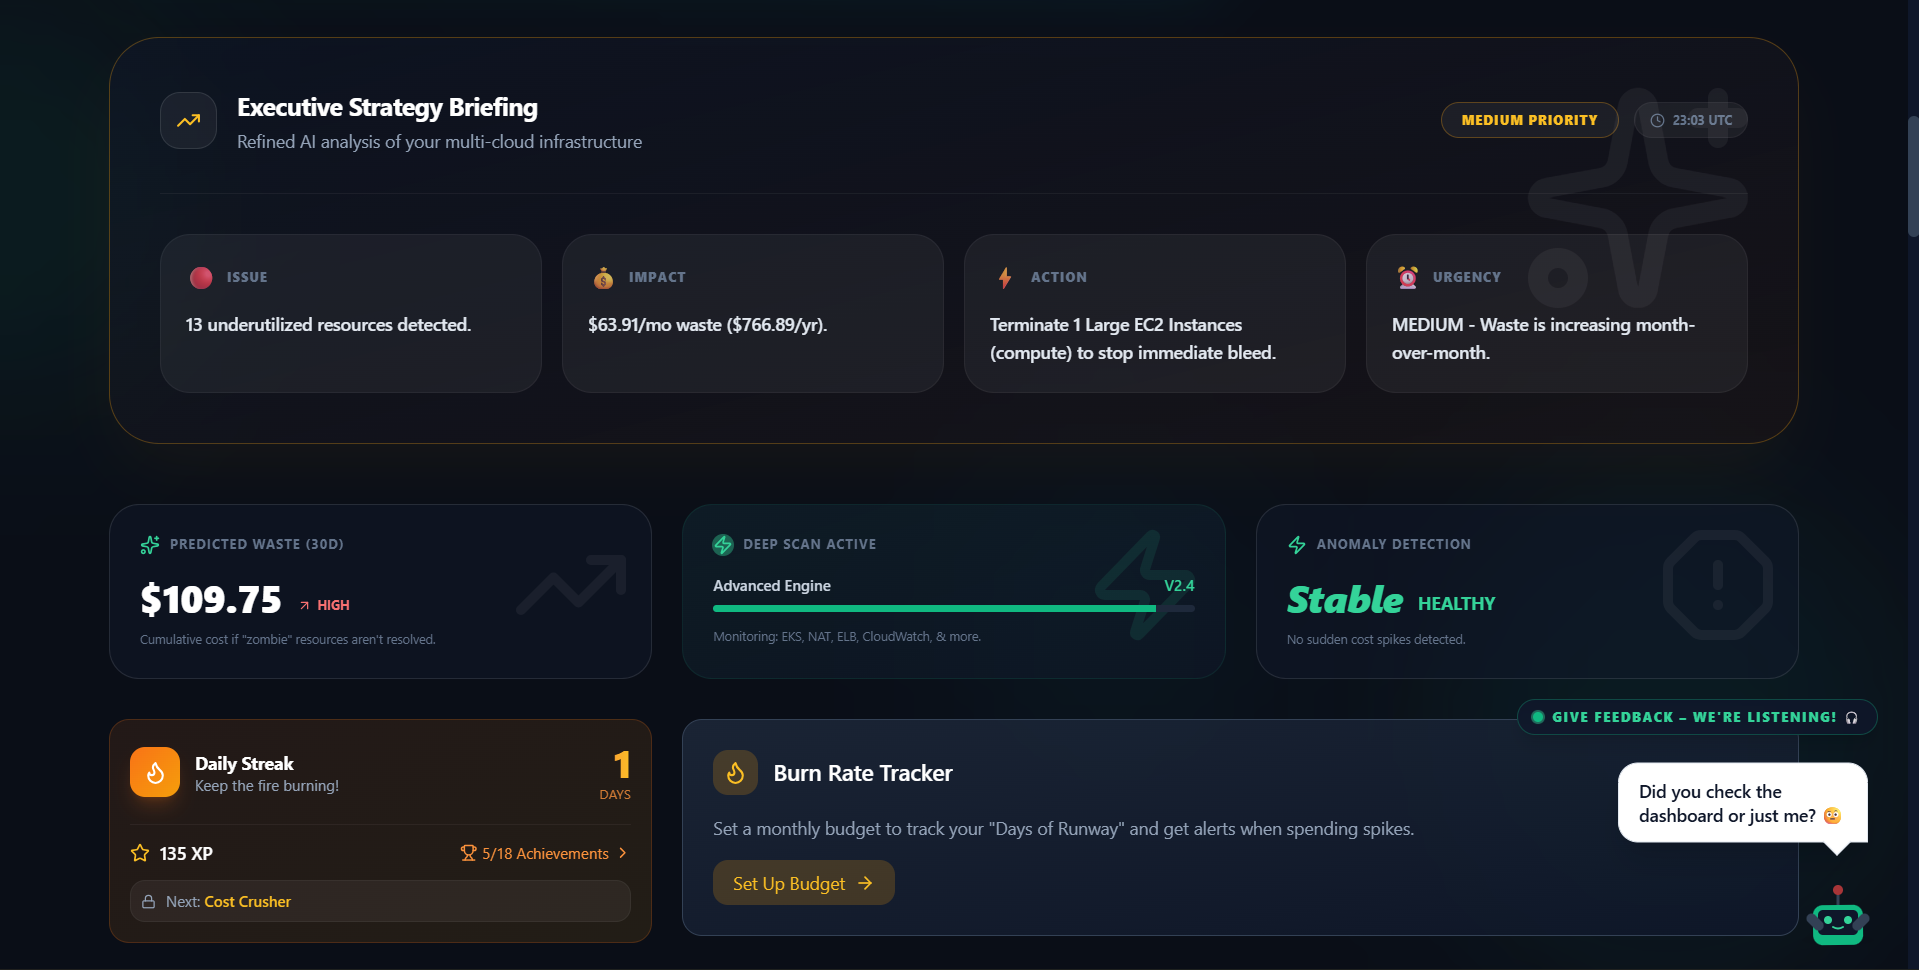Click the Set Up Budget button
This screenshot has width=1919, height=970.
[x=803, y=883]
